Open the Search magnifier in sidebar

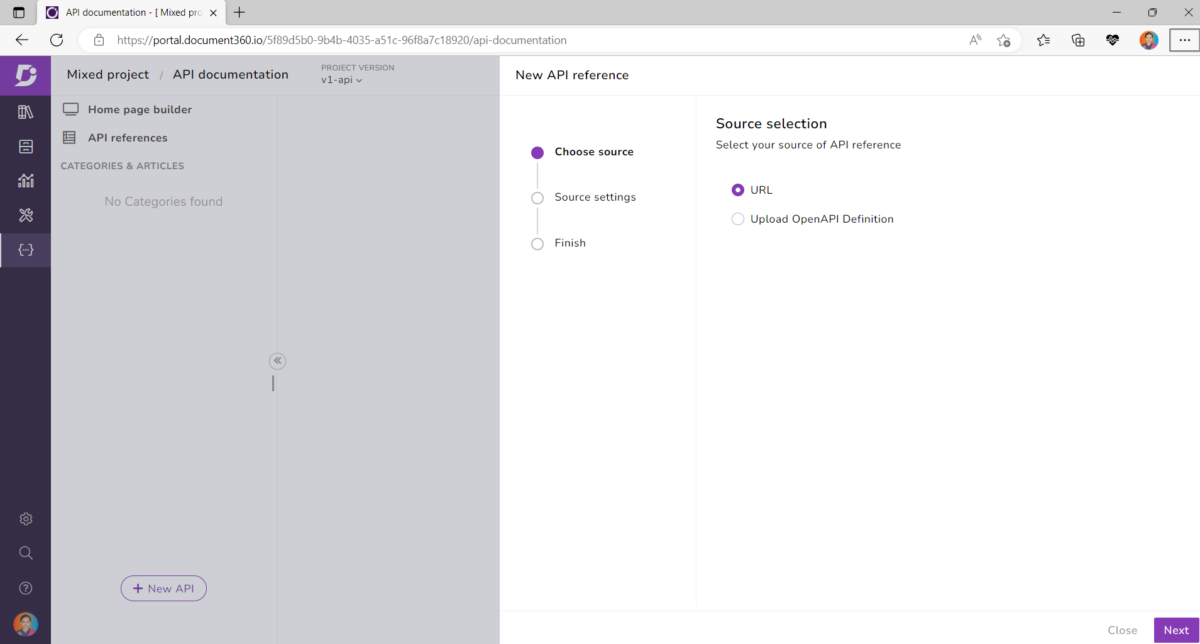(x=26, y=553)
